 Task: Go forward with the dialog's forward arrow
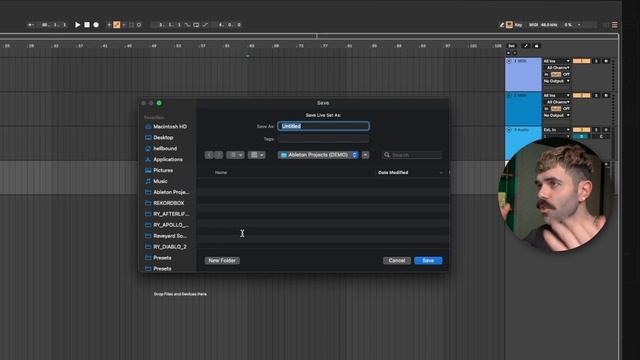click(219, 155)
